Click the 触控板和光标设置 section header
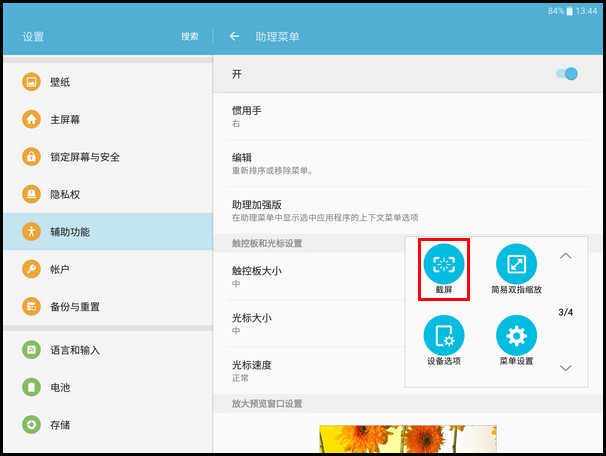Viewport: 606px width, 456px height. coord(267,243)
